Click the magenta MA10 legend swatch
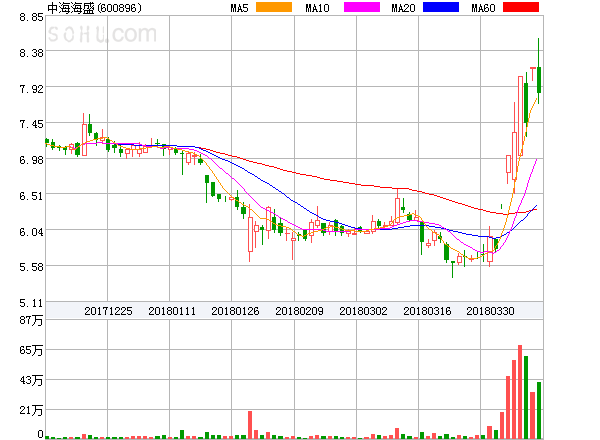600x440 pixels. (362, 7)
